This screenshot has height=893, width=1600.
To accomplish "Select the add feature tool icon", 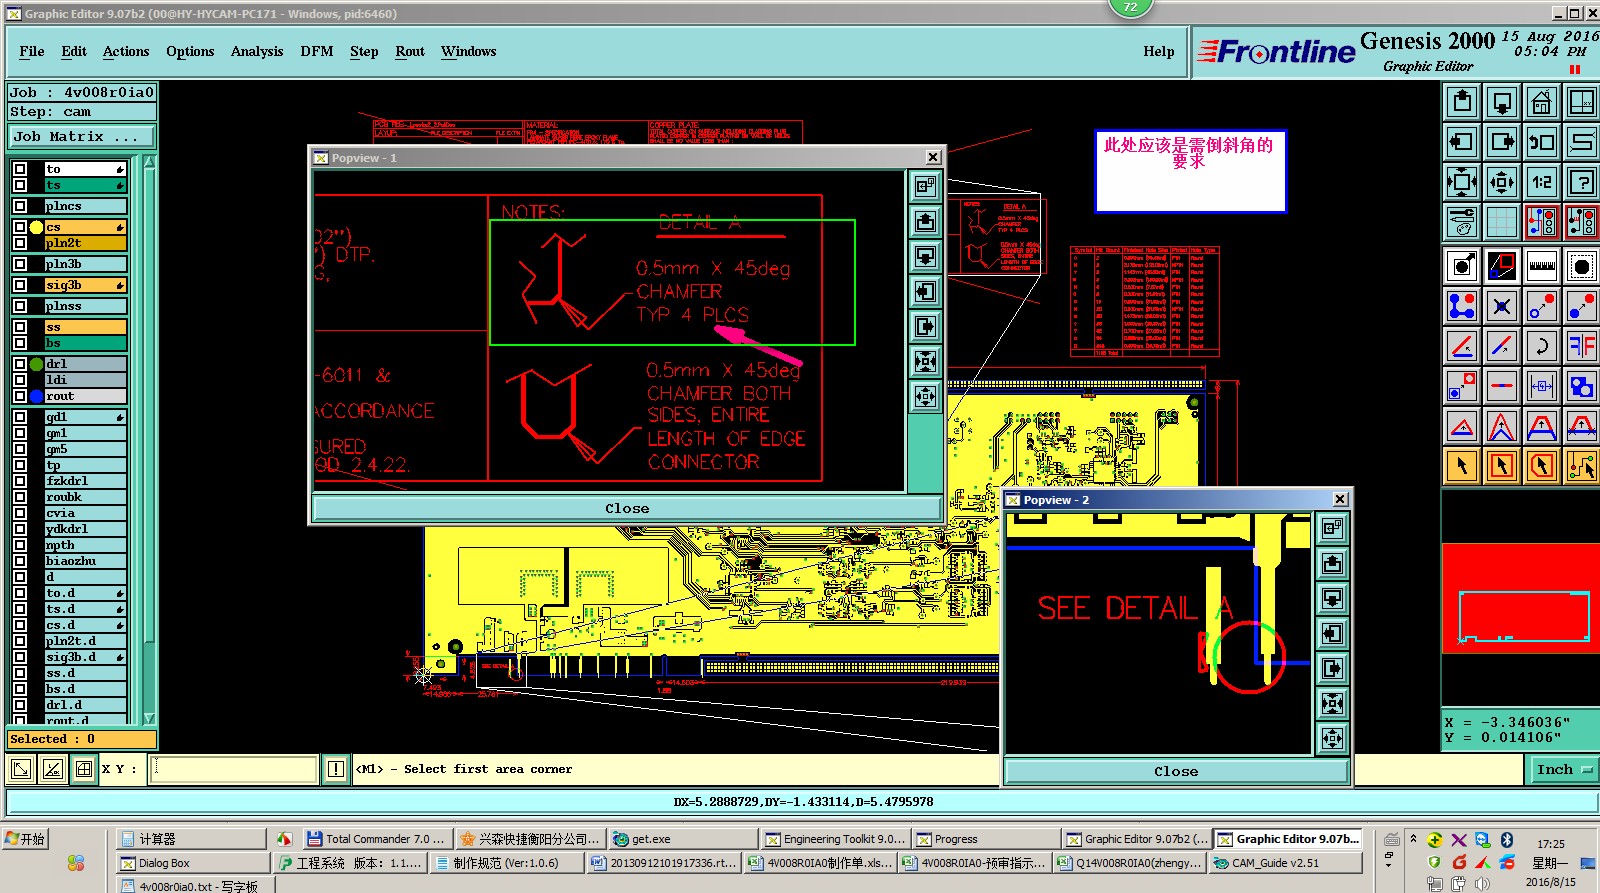I will pyautogui.click(x=1462, y=266).
